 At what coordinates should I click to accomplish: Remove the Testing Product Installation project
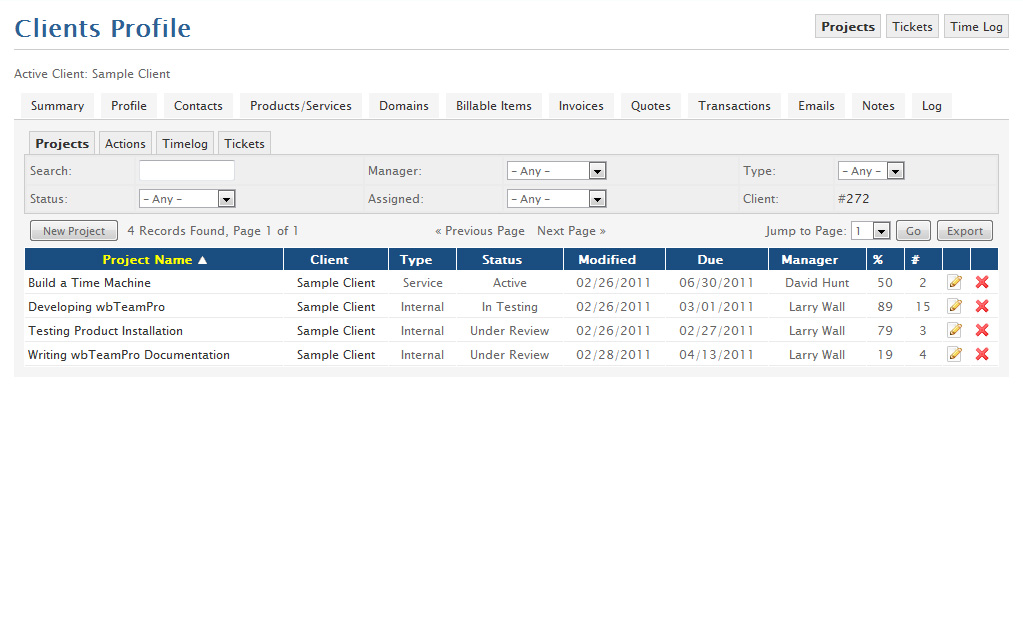[982, 331]
